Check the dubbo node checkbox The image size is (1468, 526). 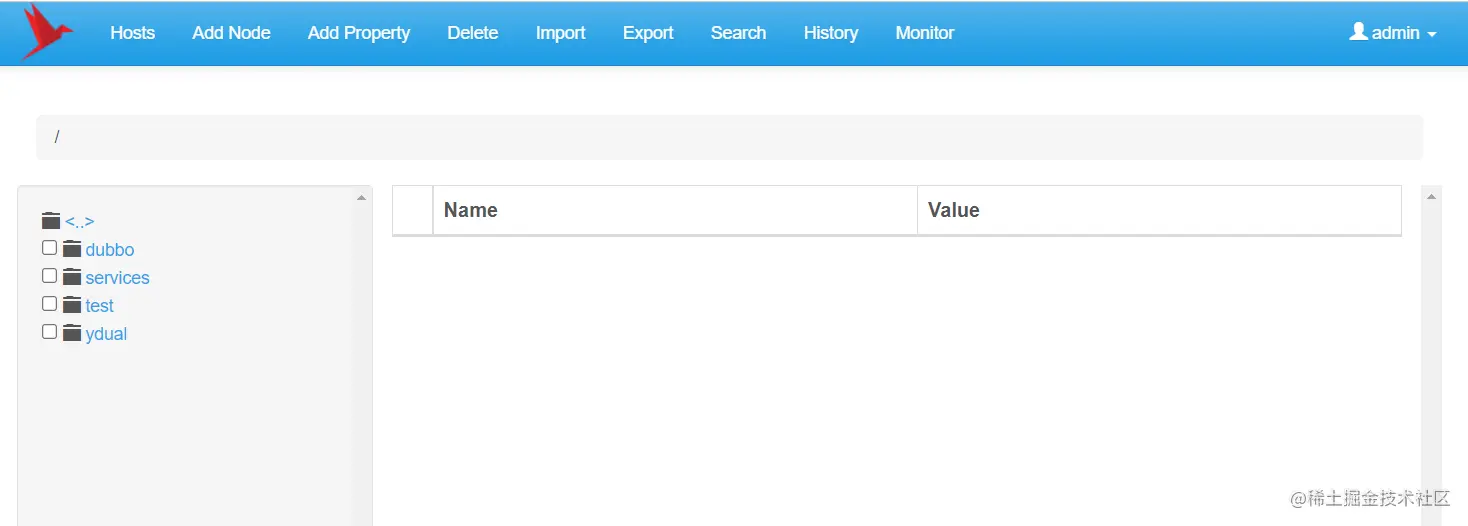(x=49, y=248)
